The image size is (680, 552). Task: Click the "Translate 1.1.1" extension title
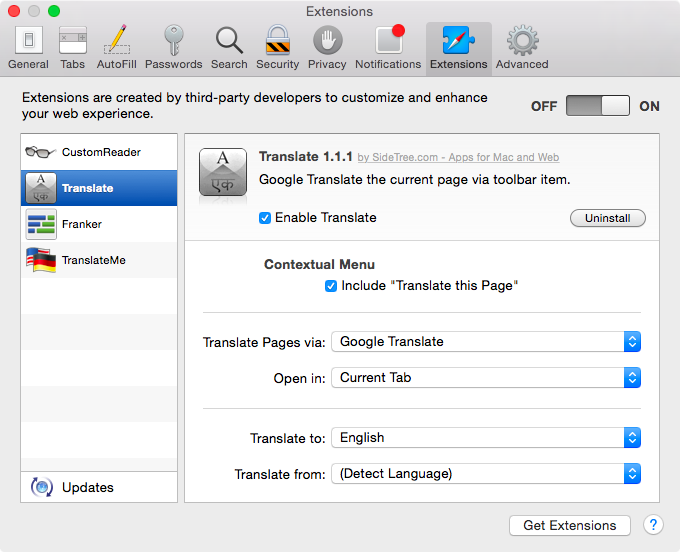pos(305,157)
